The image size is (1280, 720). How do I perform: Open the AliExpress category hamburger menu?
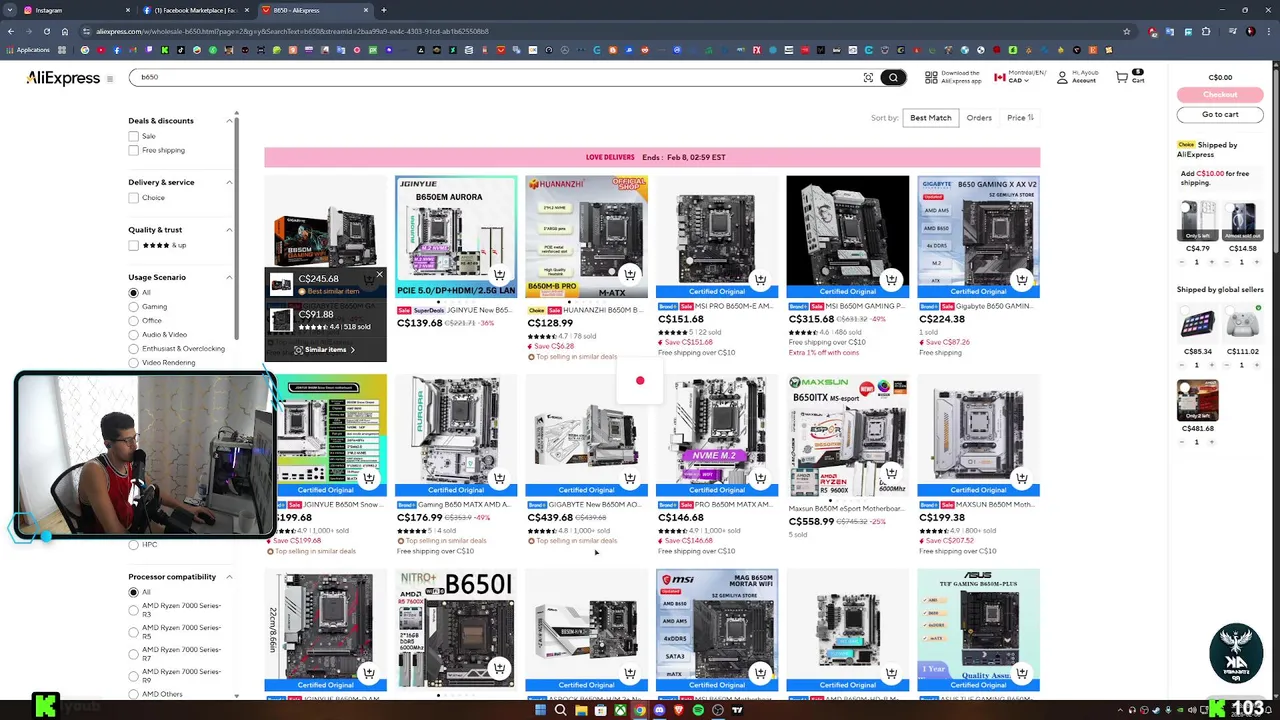point(109,78)
